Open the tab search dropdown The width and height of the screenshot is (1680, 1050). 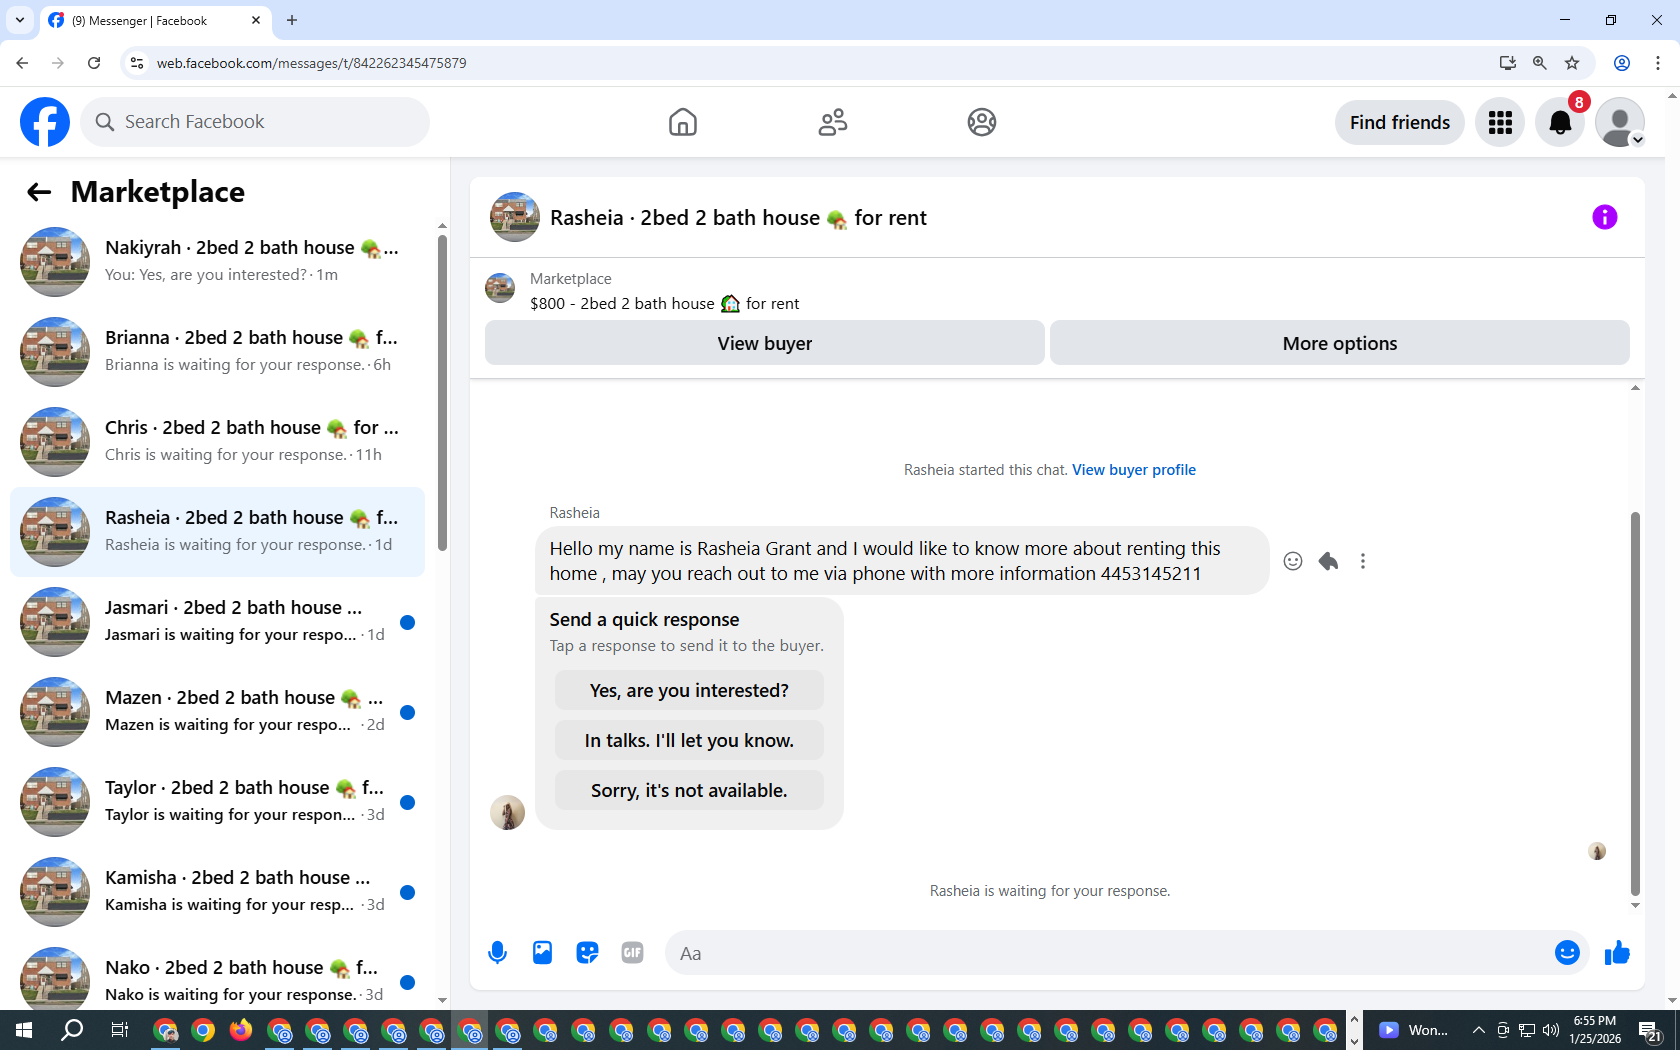(x=20, y=20)
